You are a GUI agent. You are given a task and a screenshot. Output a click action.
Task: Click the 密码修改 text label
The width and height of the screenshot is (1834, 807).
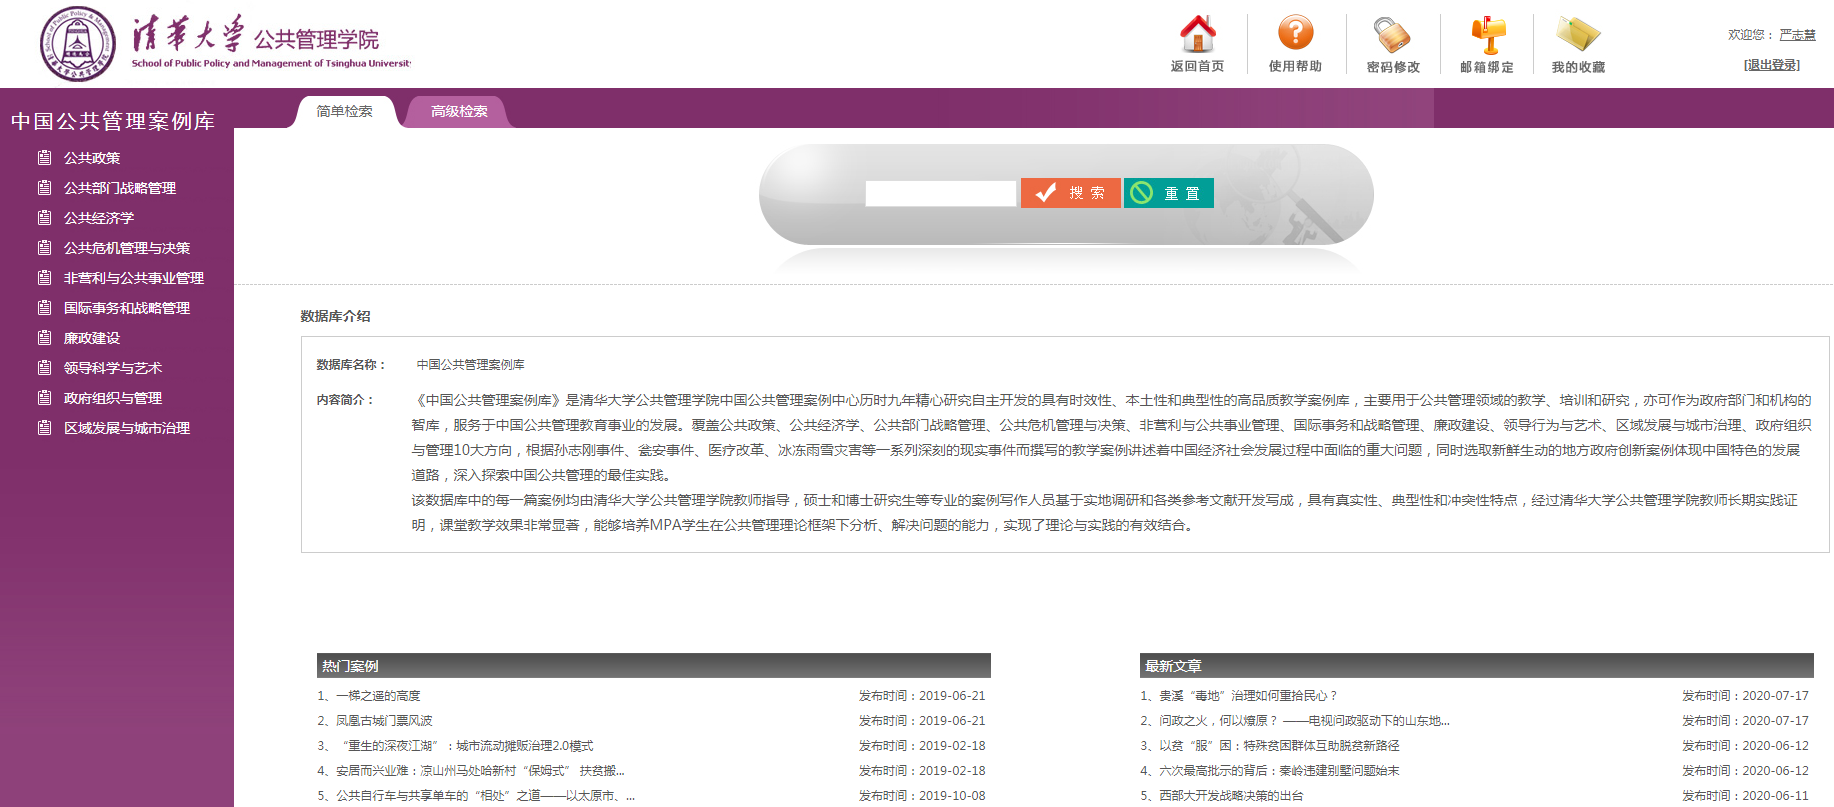tap(1393, 67)
